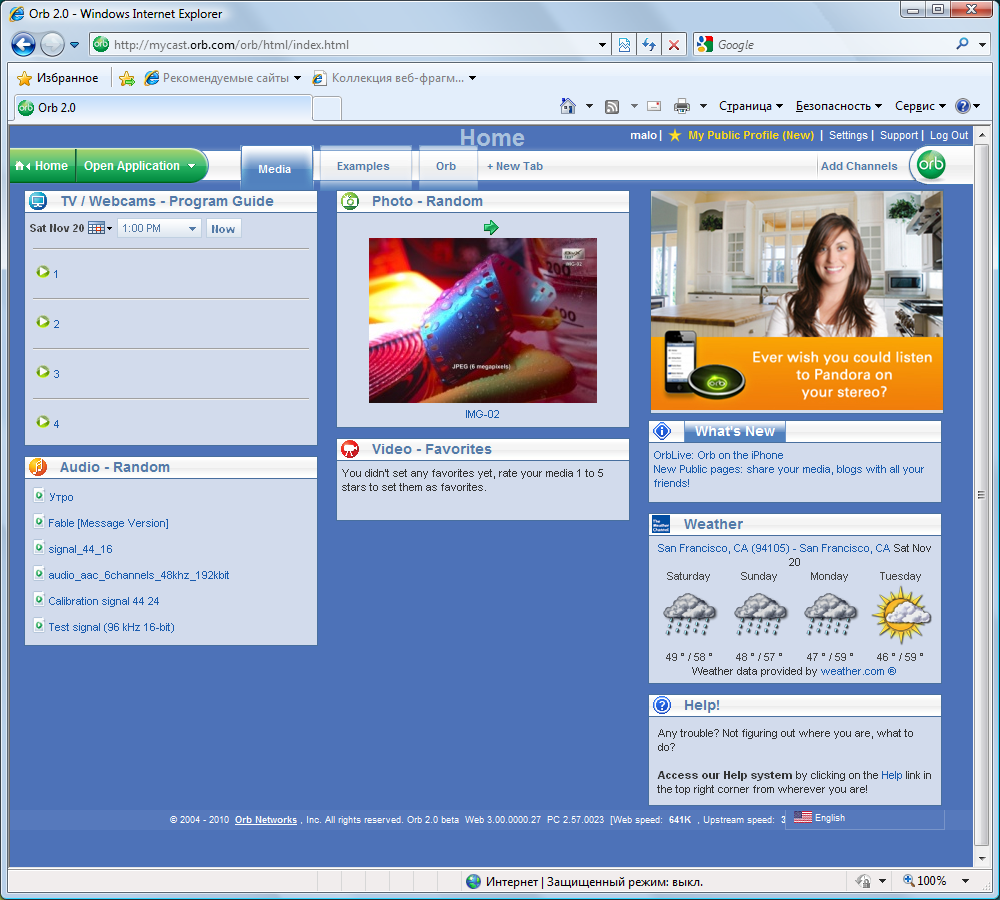Click the What's New info icon
Image resolution: width=1000 pixels, height=900 pixels.
(663, 431)
